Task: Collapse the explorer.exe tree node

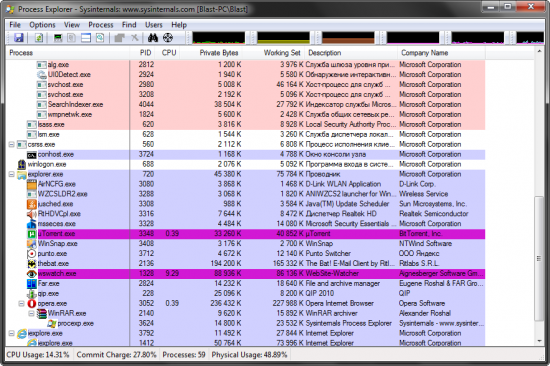Action: (x=12, y=174)
